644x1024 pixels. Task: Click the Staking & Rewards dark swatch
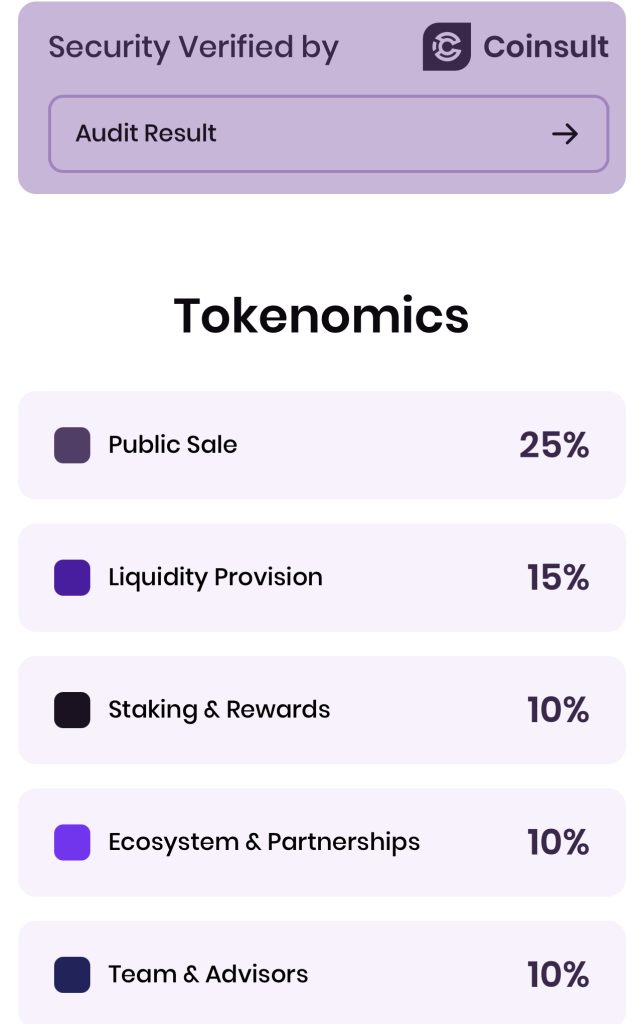72,710
